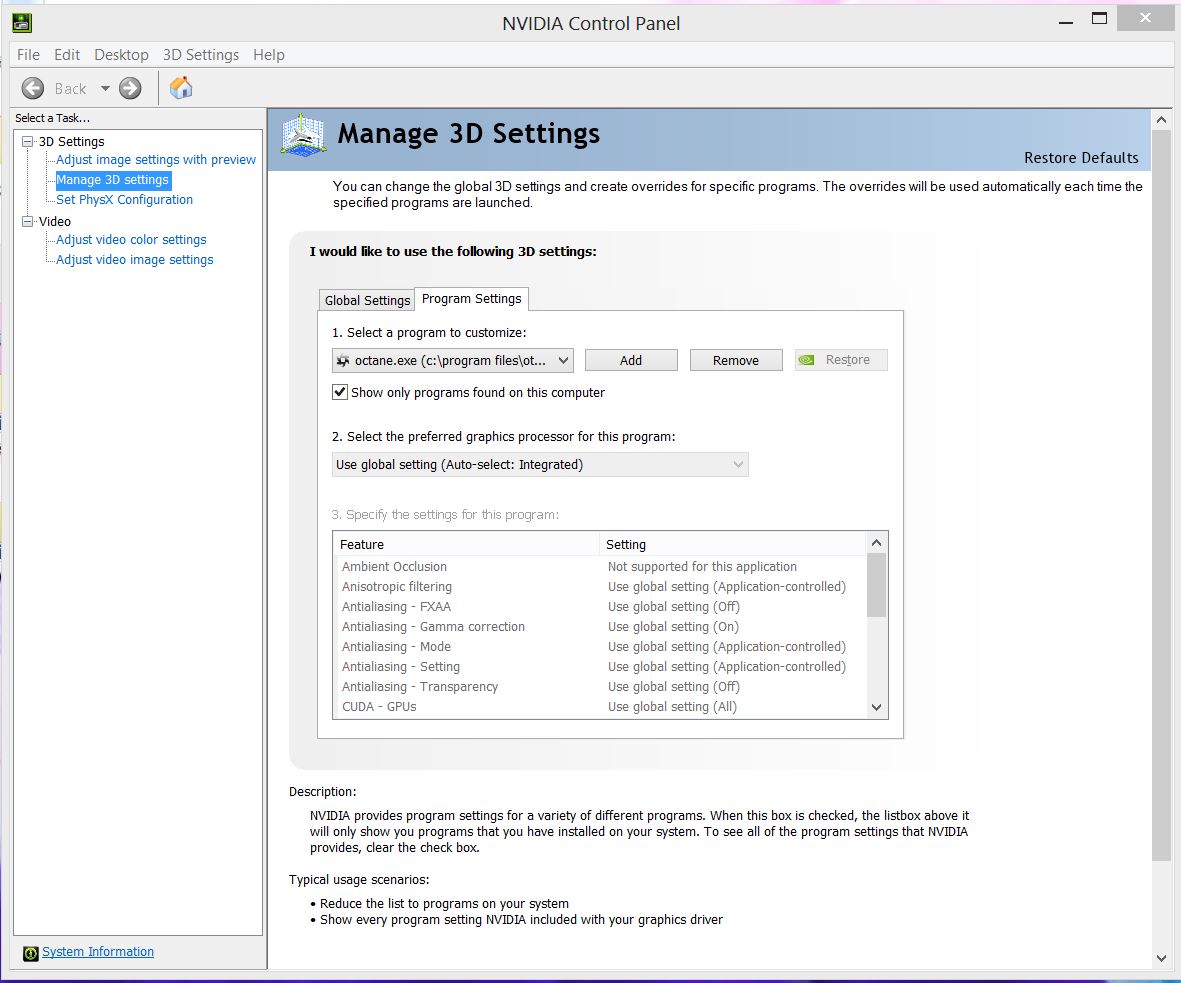This screenshot has height=983, width=1181.
Task: Click the Setting column header
Action: pyautogui.click(x=733, y=544)
